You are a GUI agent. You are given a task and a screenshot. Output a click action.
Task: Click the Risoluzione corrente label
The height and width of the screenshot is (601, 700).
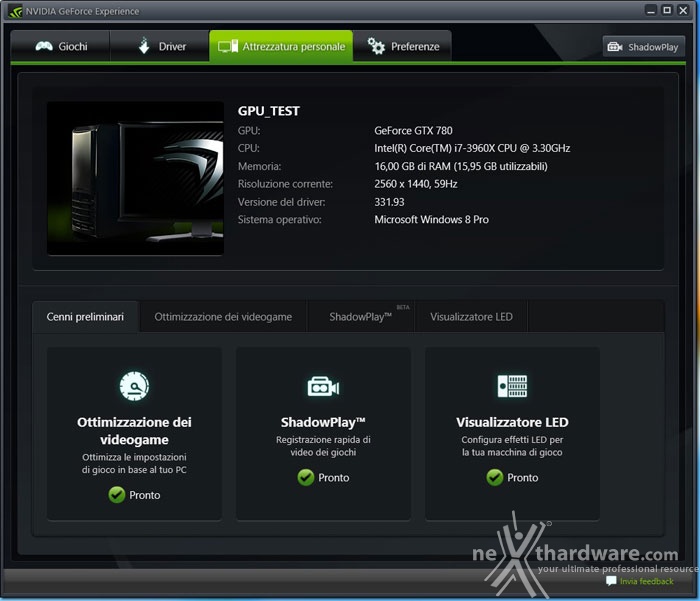click(285, 184)
